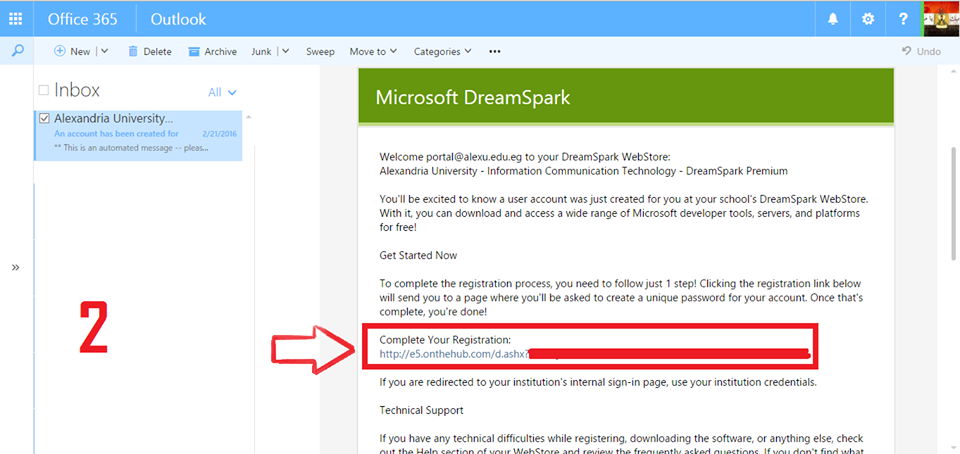Click the Outlook app title
This screenshot has width=960, height=454.
click(178, 20)
